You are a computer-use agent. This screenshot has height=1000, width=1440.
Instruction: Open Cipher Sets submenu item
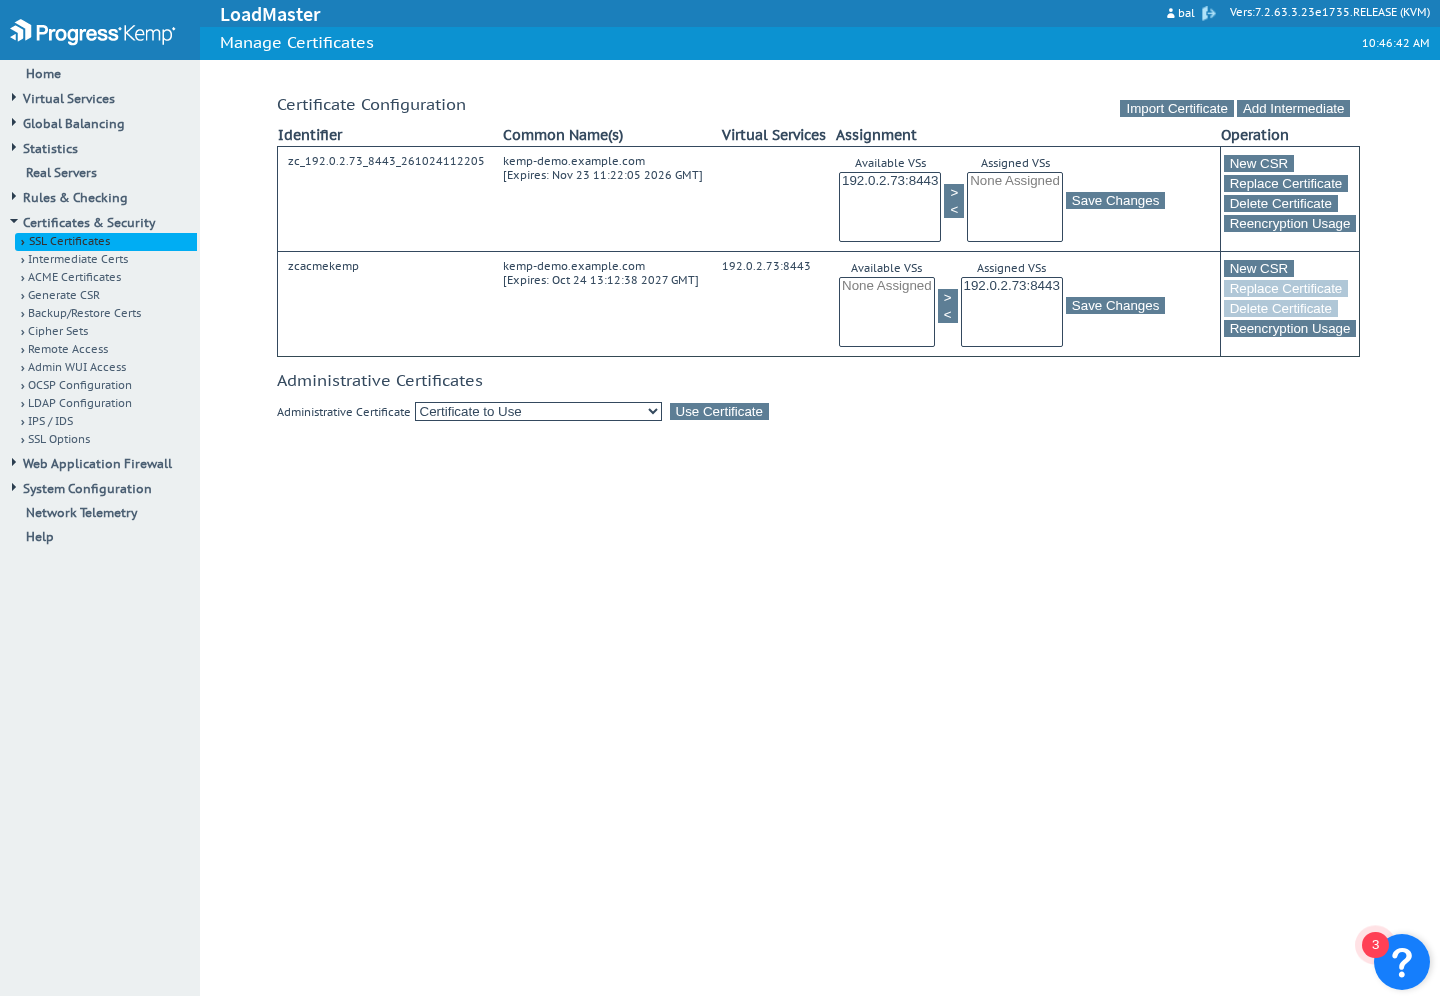point(58,332)
